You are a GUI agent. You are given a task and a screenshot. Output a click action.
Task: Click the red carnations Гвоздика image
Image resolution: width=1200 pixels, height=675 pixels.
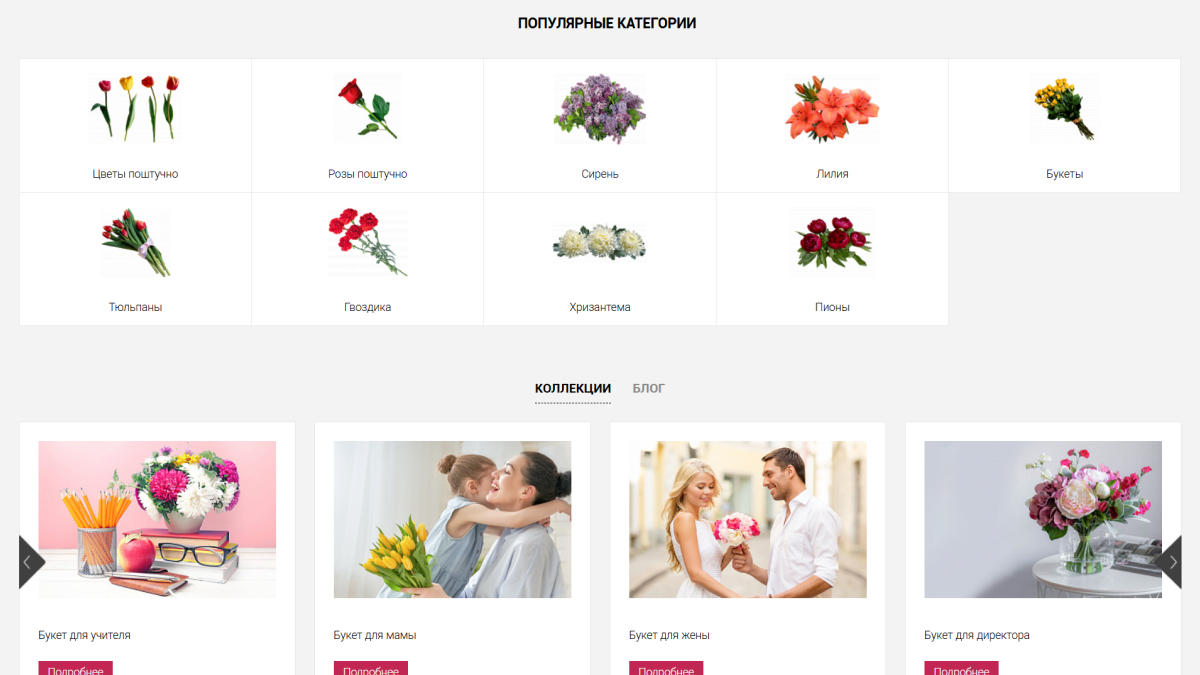[x=367, y=242]
